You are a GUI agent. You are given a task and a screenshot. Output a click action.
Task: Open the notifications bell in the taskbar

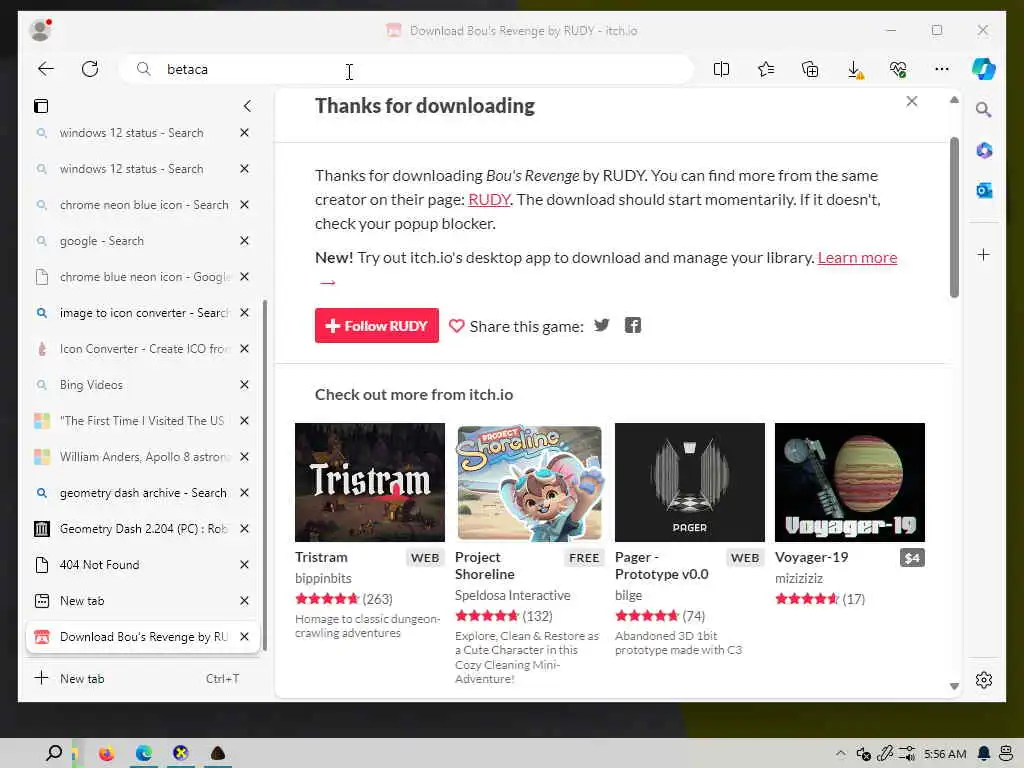(x=984, y=754)
